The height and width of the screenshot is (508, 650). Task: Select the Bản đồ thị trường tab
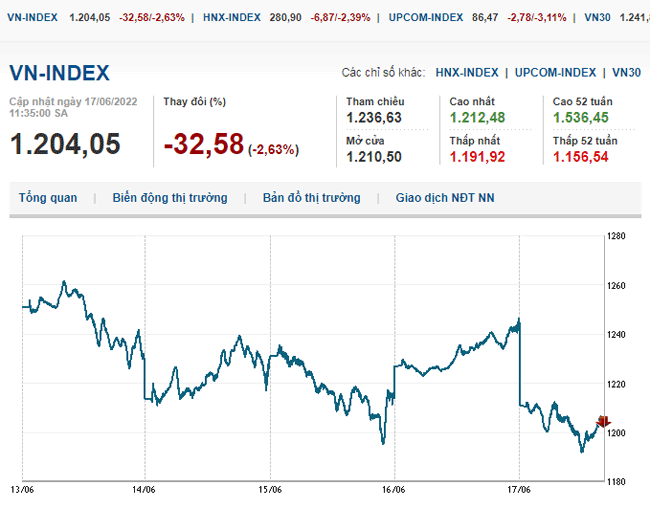coord(311,198)
